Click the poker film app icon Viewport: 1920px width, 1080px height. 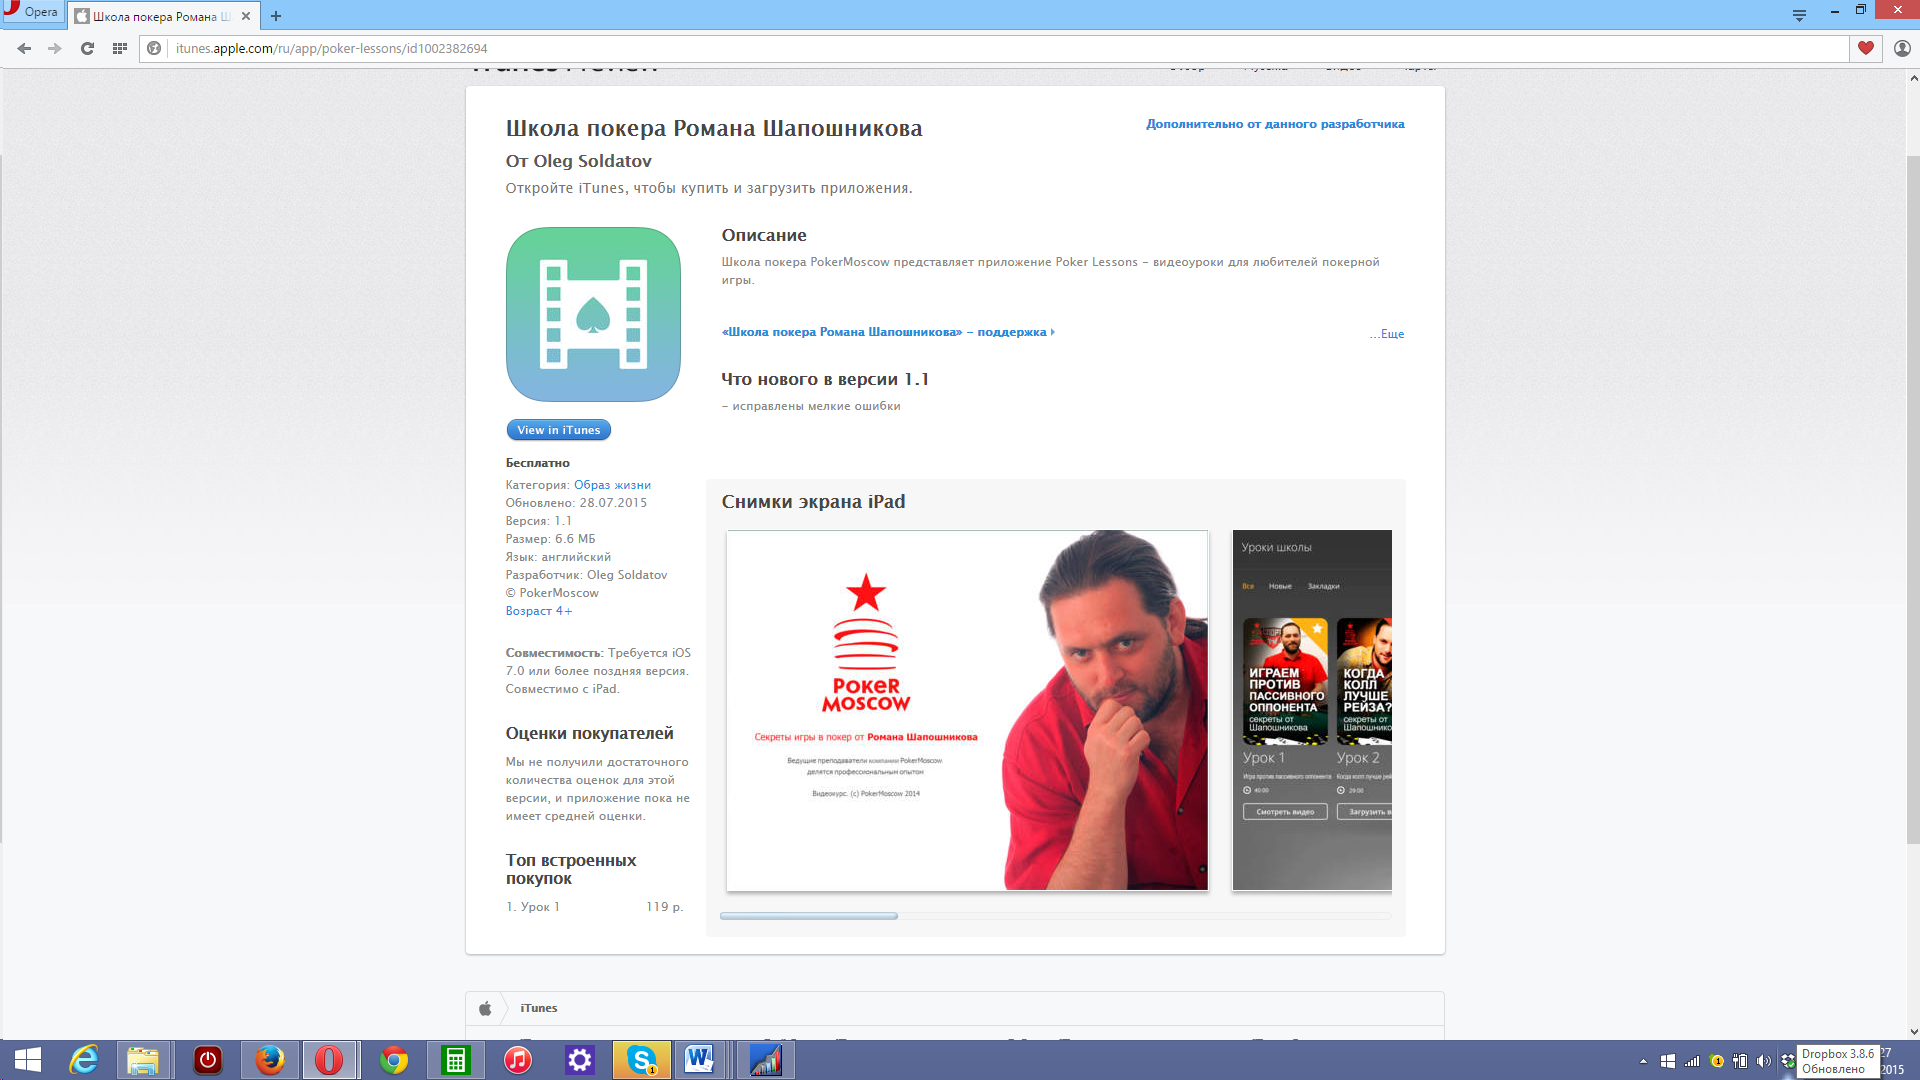click(593, 314)
